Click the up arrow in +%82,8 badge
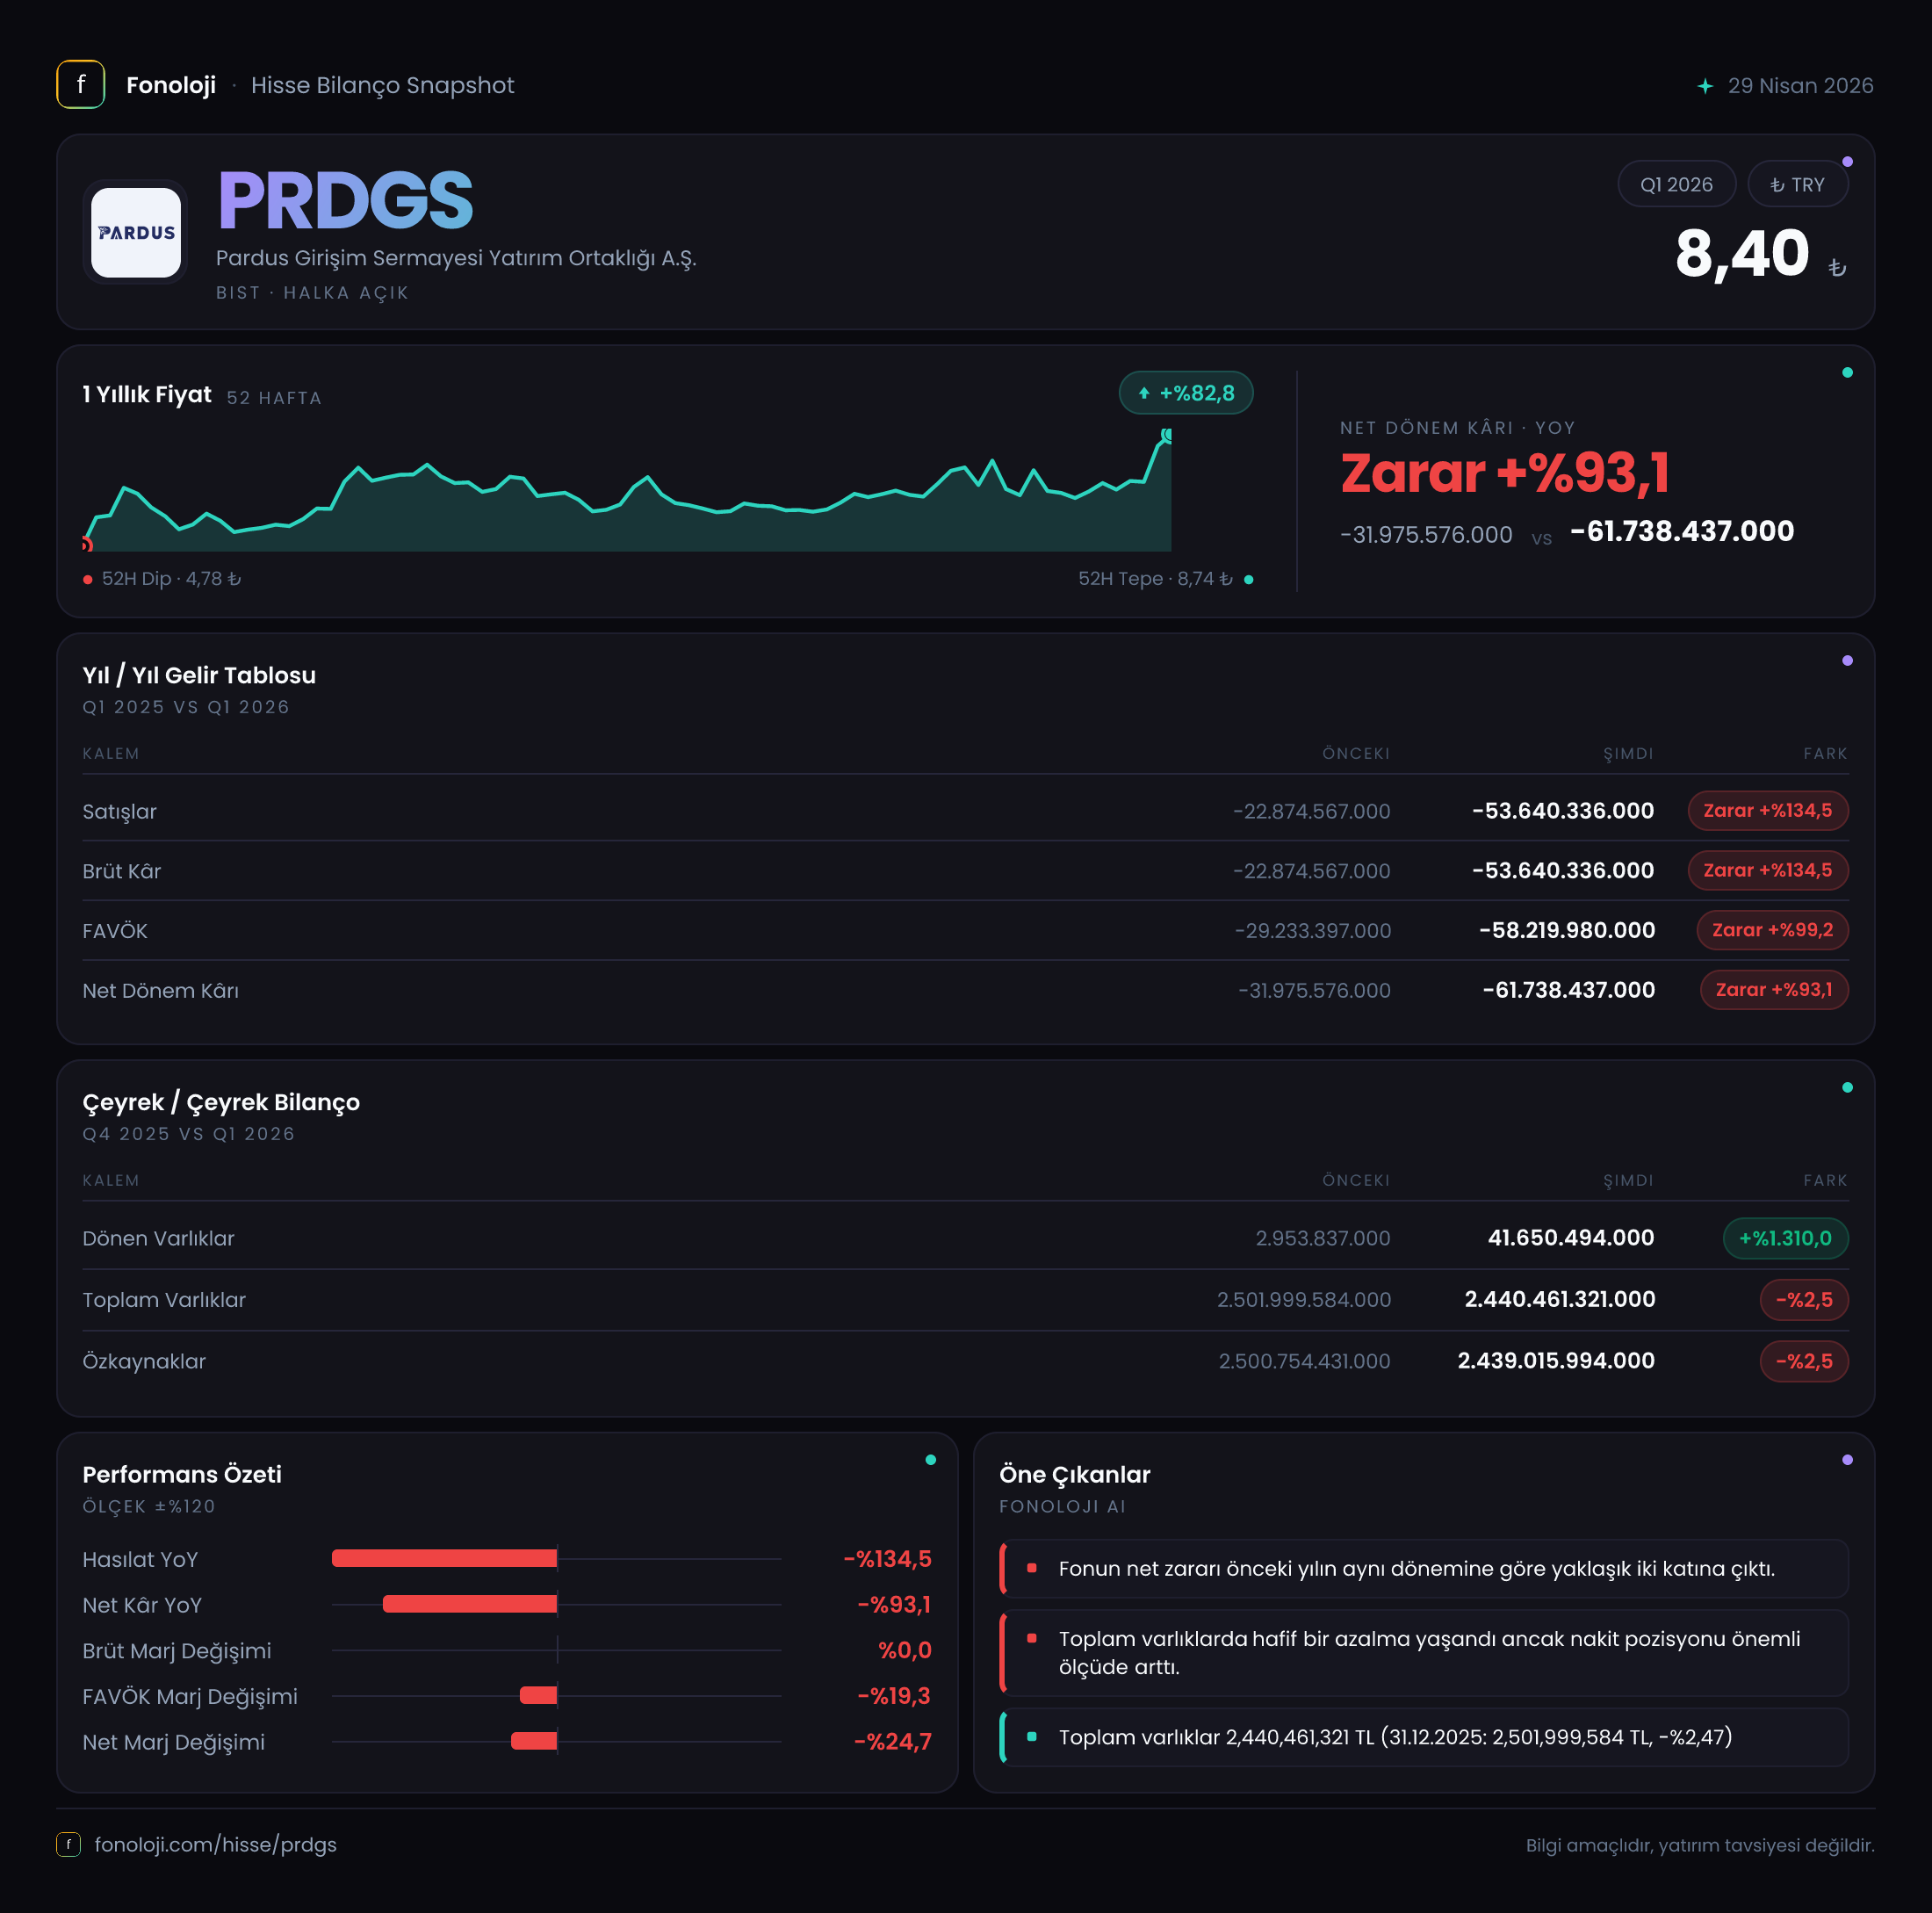The width and height of the screenshot is (1932, 1913). pyautogui.click(x=1144, y=393)
